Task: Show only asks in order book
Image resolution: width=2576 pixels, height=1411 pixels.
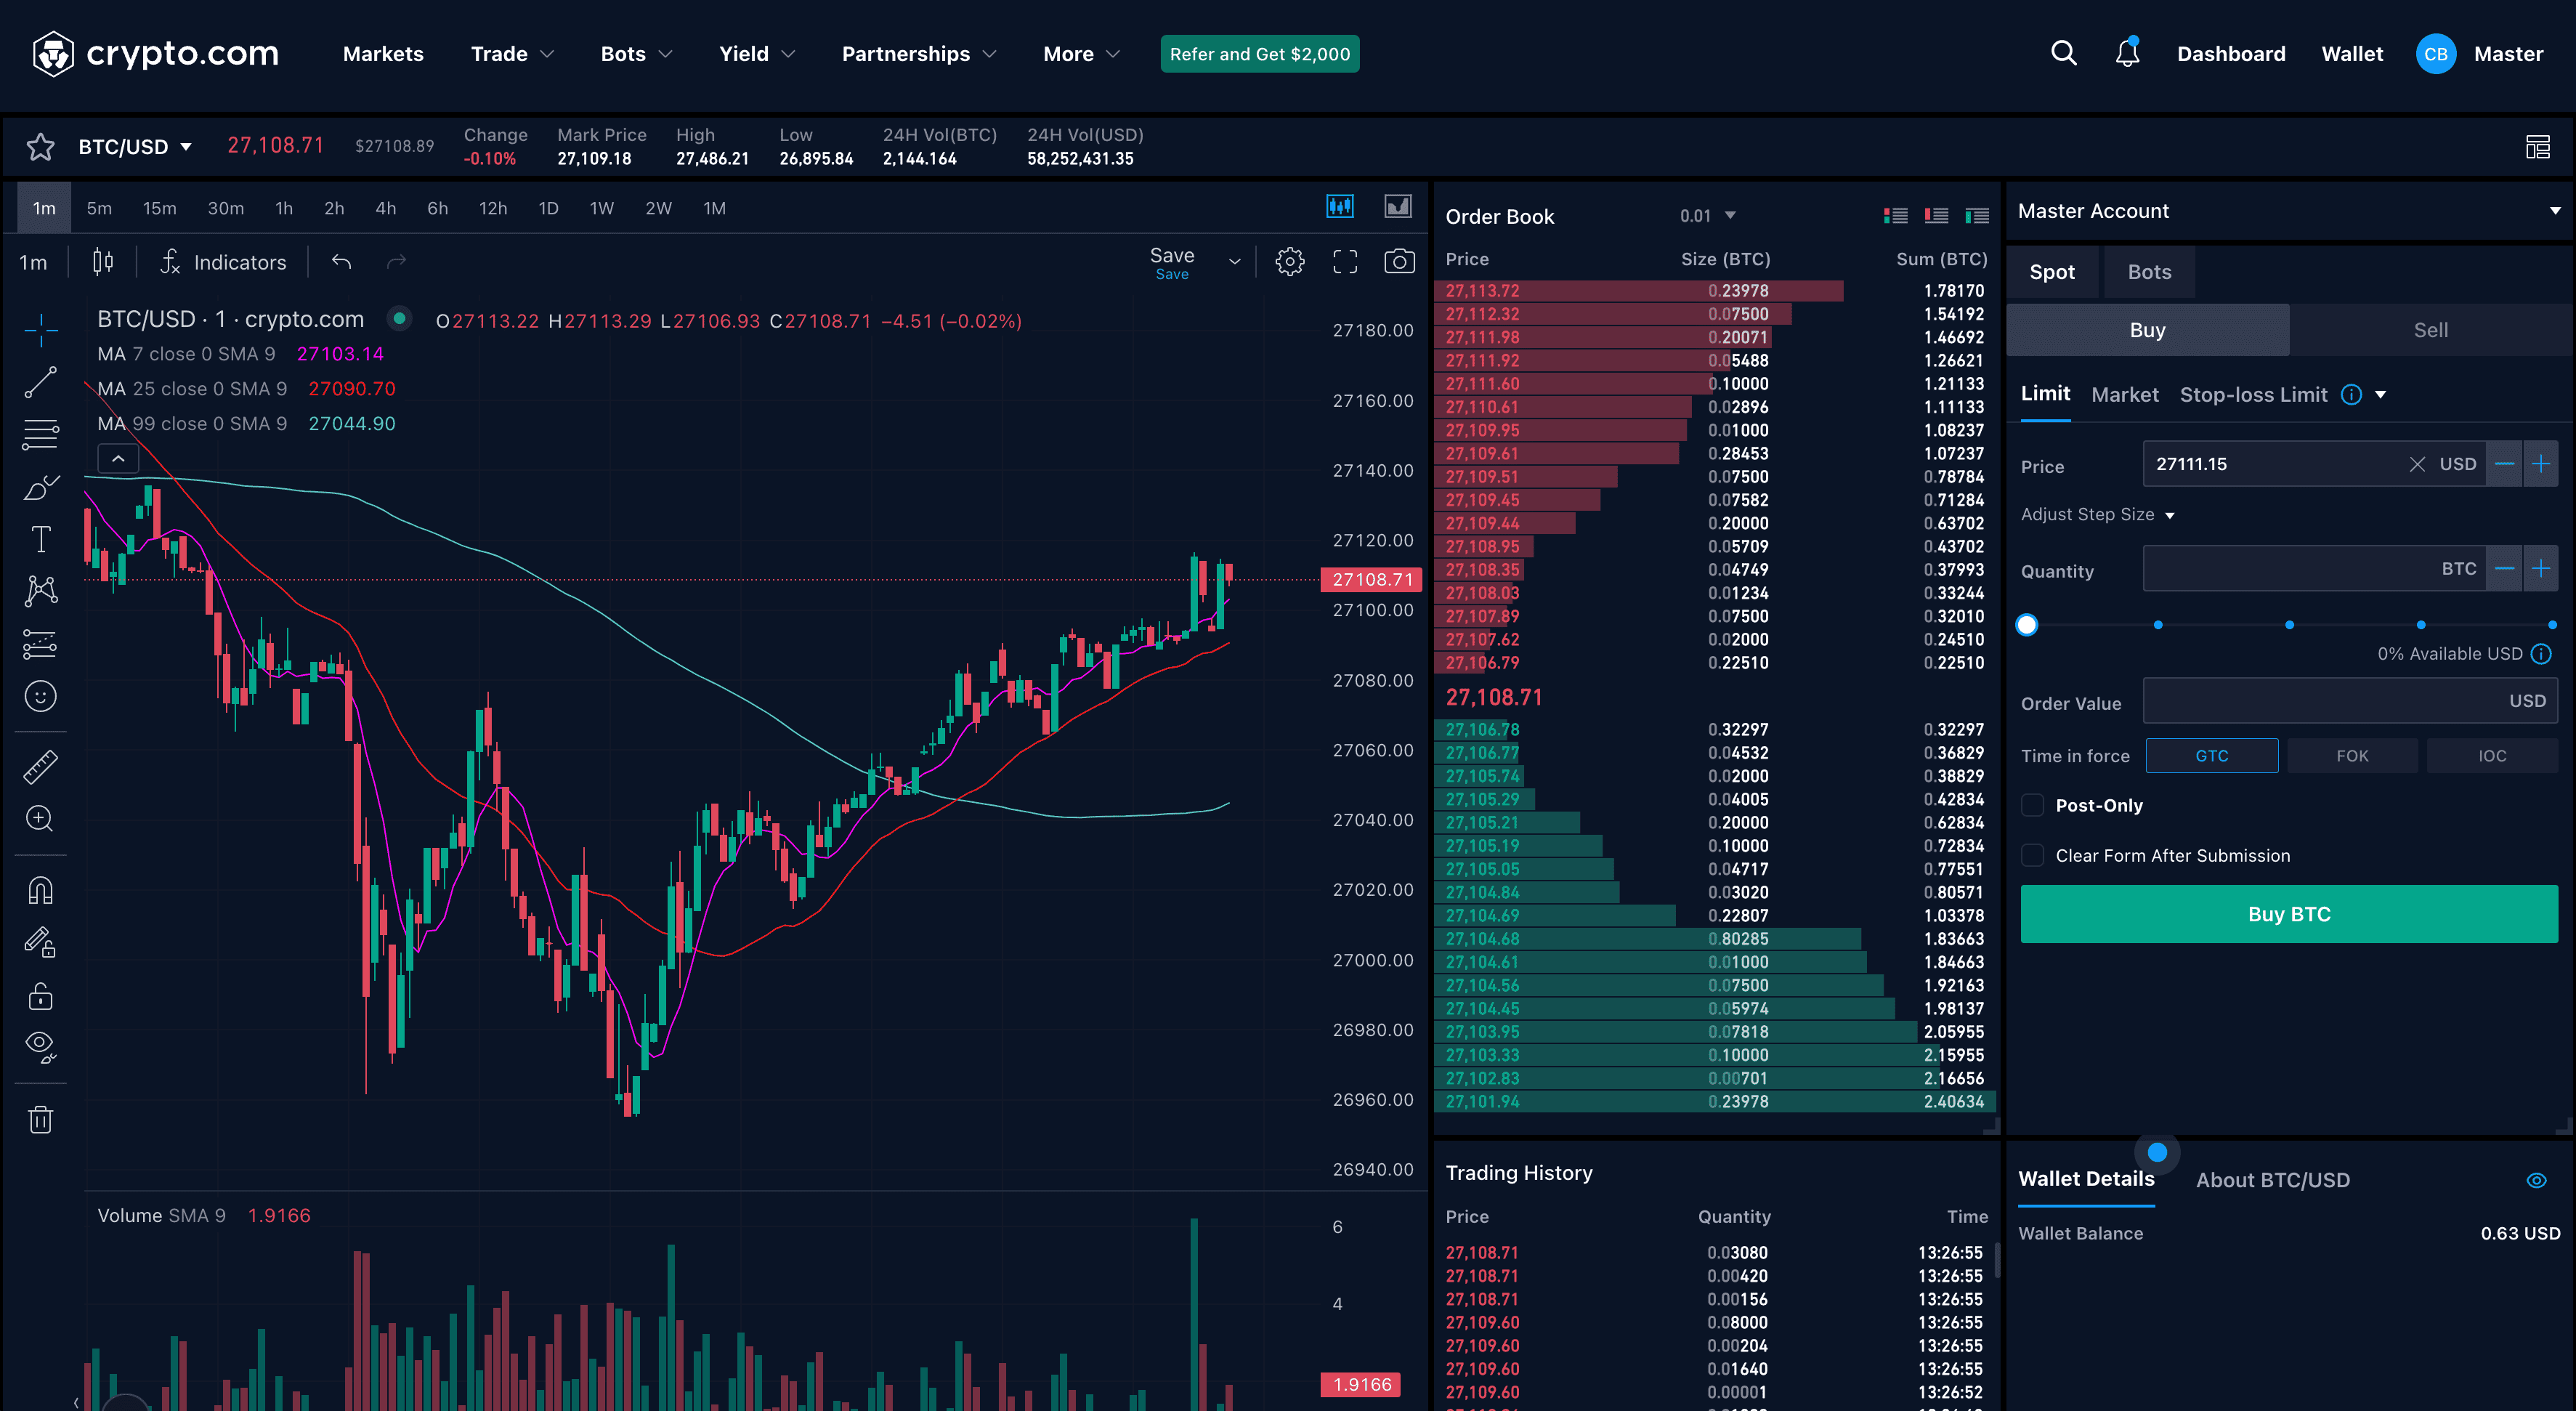Action: (x=1936, y=215)
